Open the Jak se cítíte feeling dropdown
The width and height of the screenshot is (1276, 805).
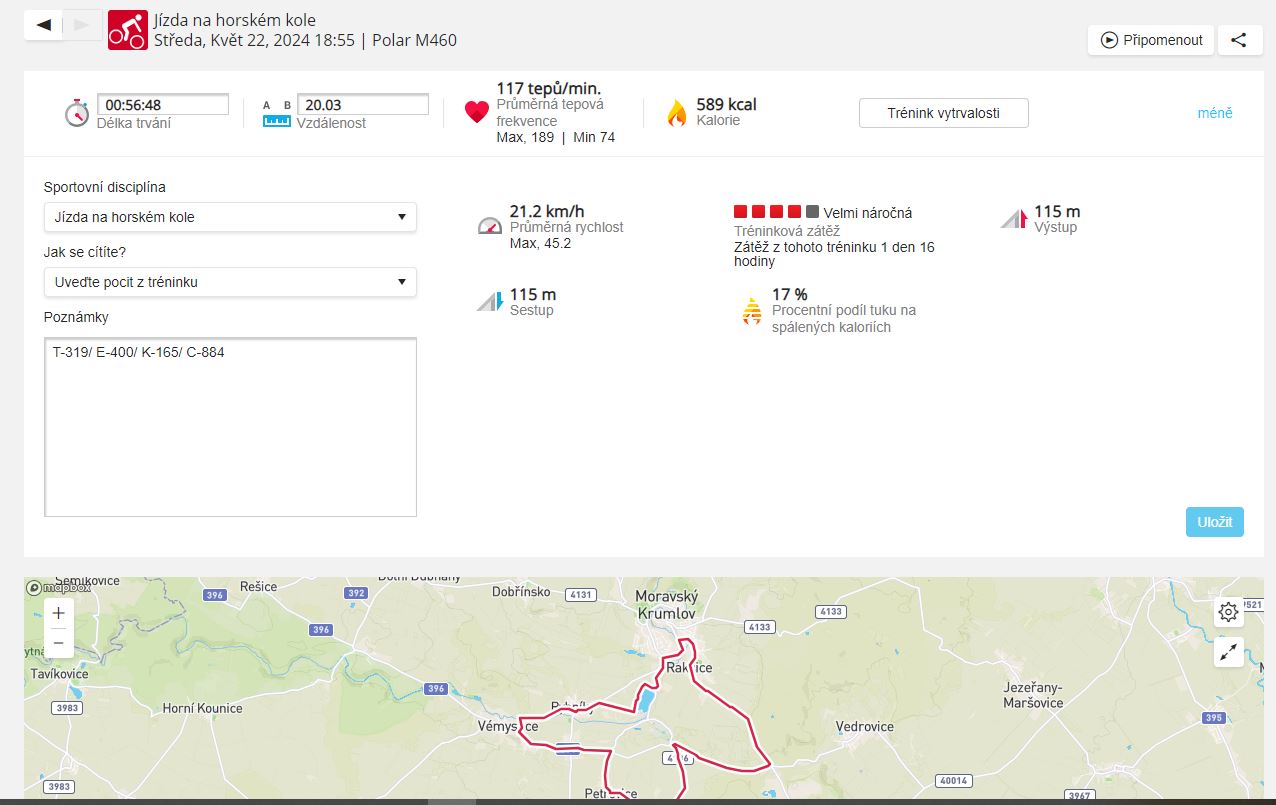230,282
